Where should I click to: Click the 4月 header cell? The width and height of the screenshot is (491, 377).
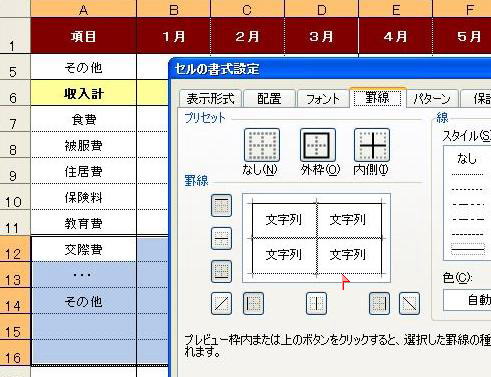[x=396, y=36]
